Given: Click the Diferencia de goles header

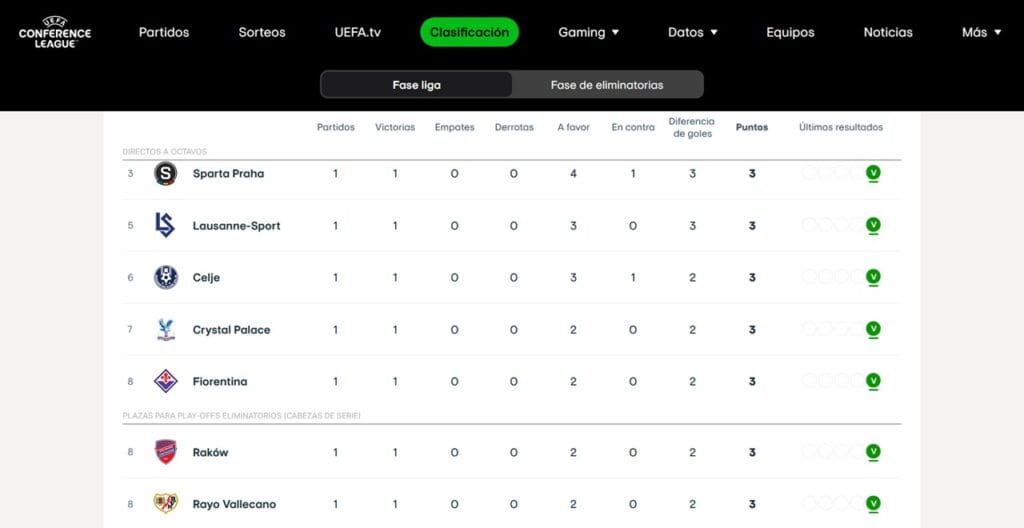Looking at the screenshot, I should coord(692,127).
